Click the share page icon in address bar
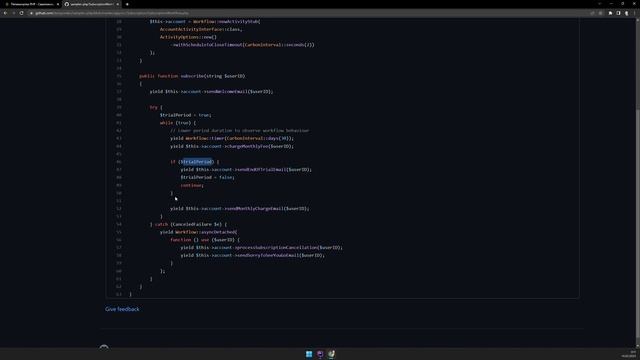This screenshot has width=640, height=360. coord(592,13)
